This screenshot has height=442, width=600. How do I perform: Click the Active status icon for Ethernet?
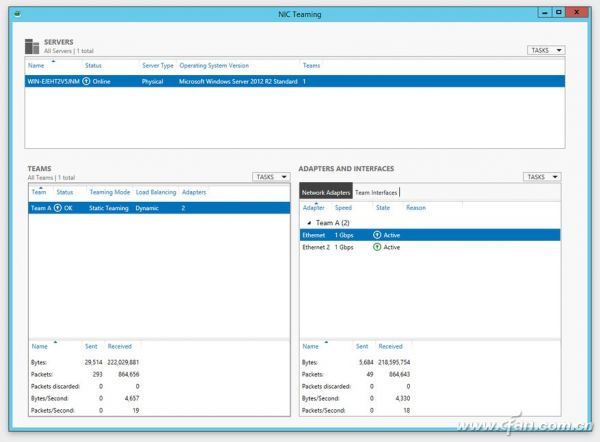point(377,235)
